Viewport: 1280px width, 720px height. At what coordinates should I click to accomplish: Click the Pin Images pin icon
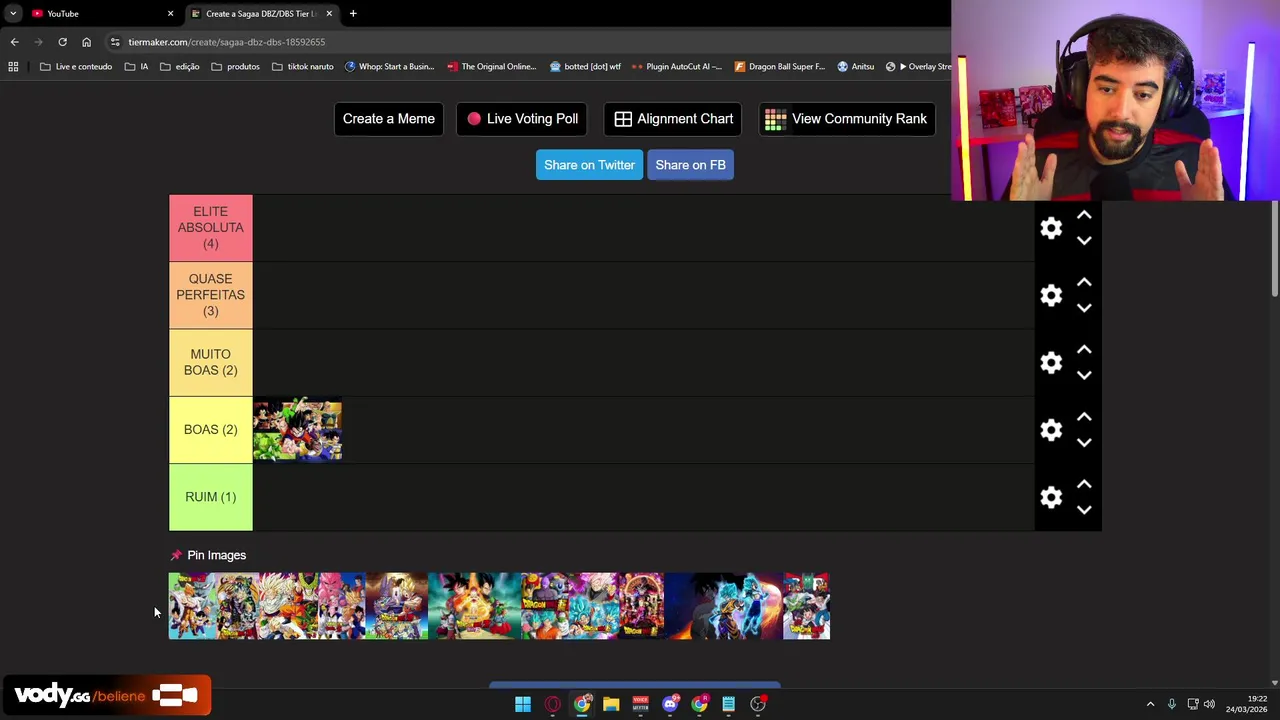tap(176, 555)
